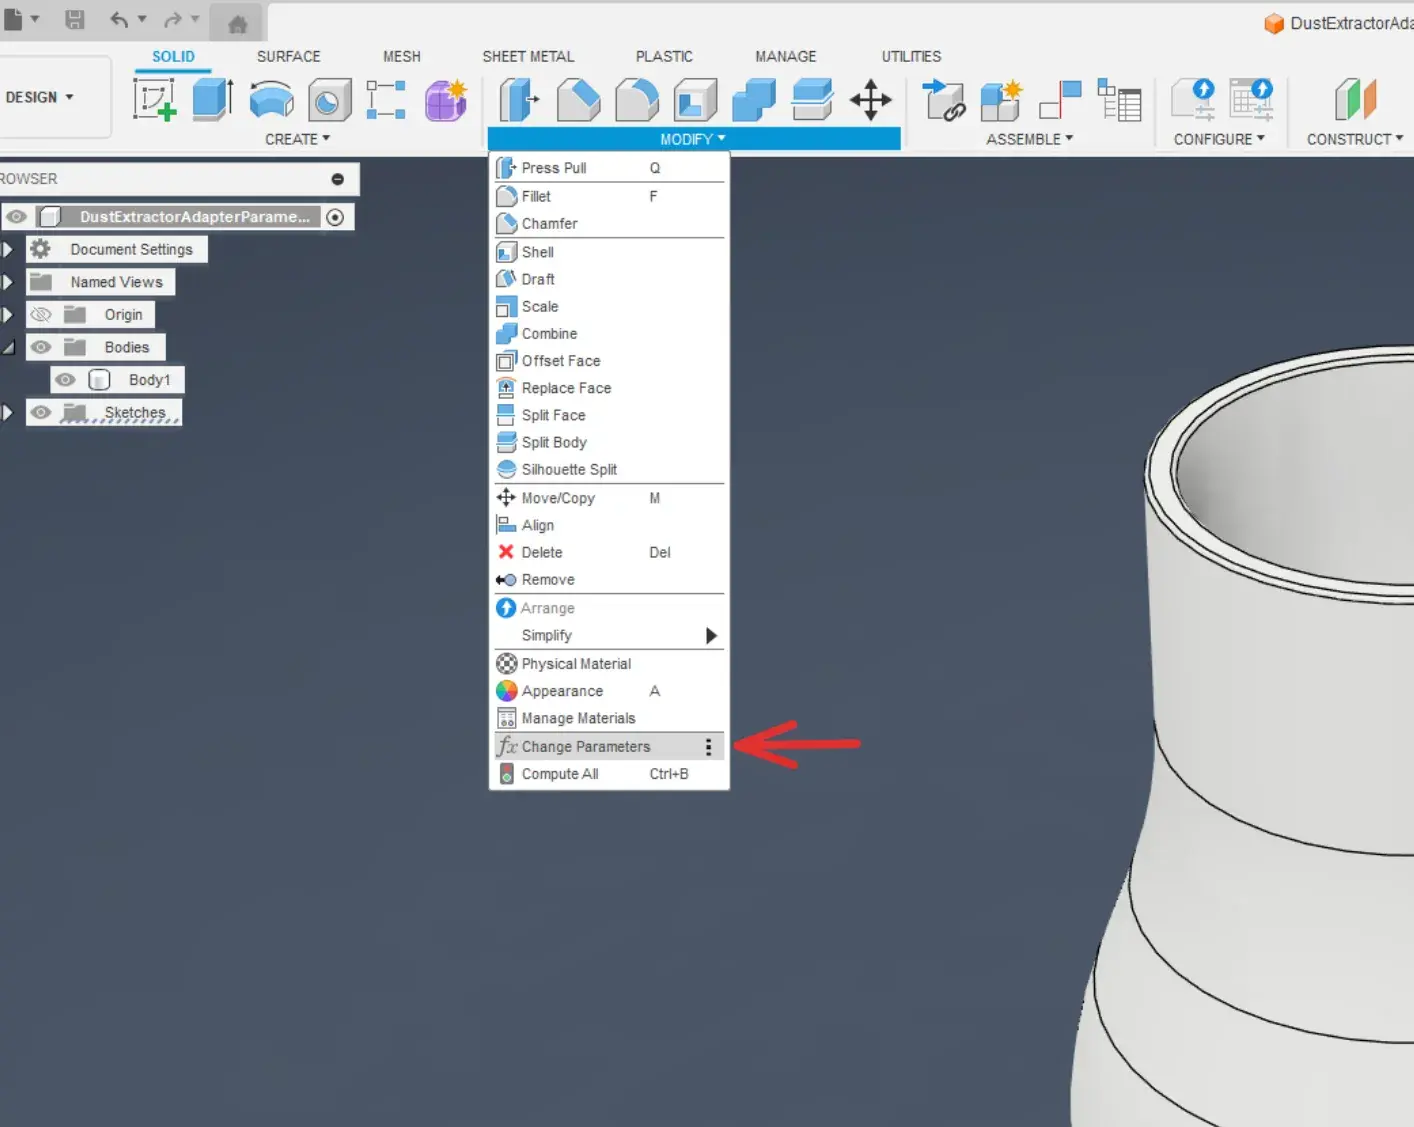The width and height of the screenshot is (1414, 1127).
Task: Open the ASSEMBLE dropdown menu
Action: click(x=1029, y=139)
